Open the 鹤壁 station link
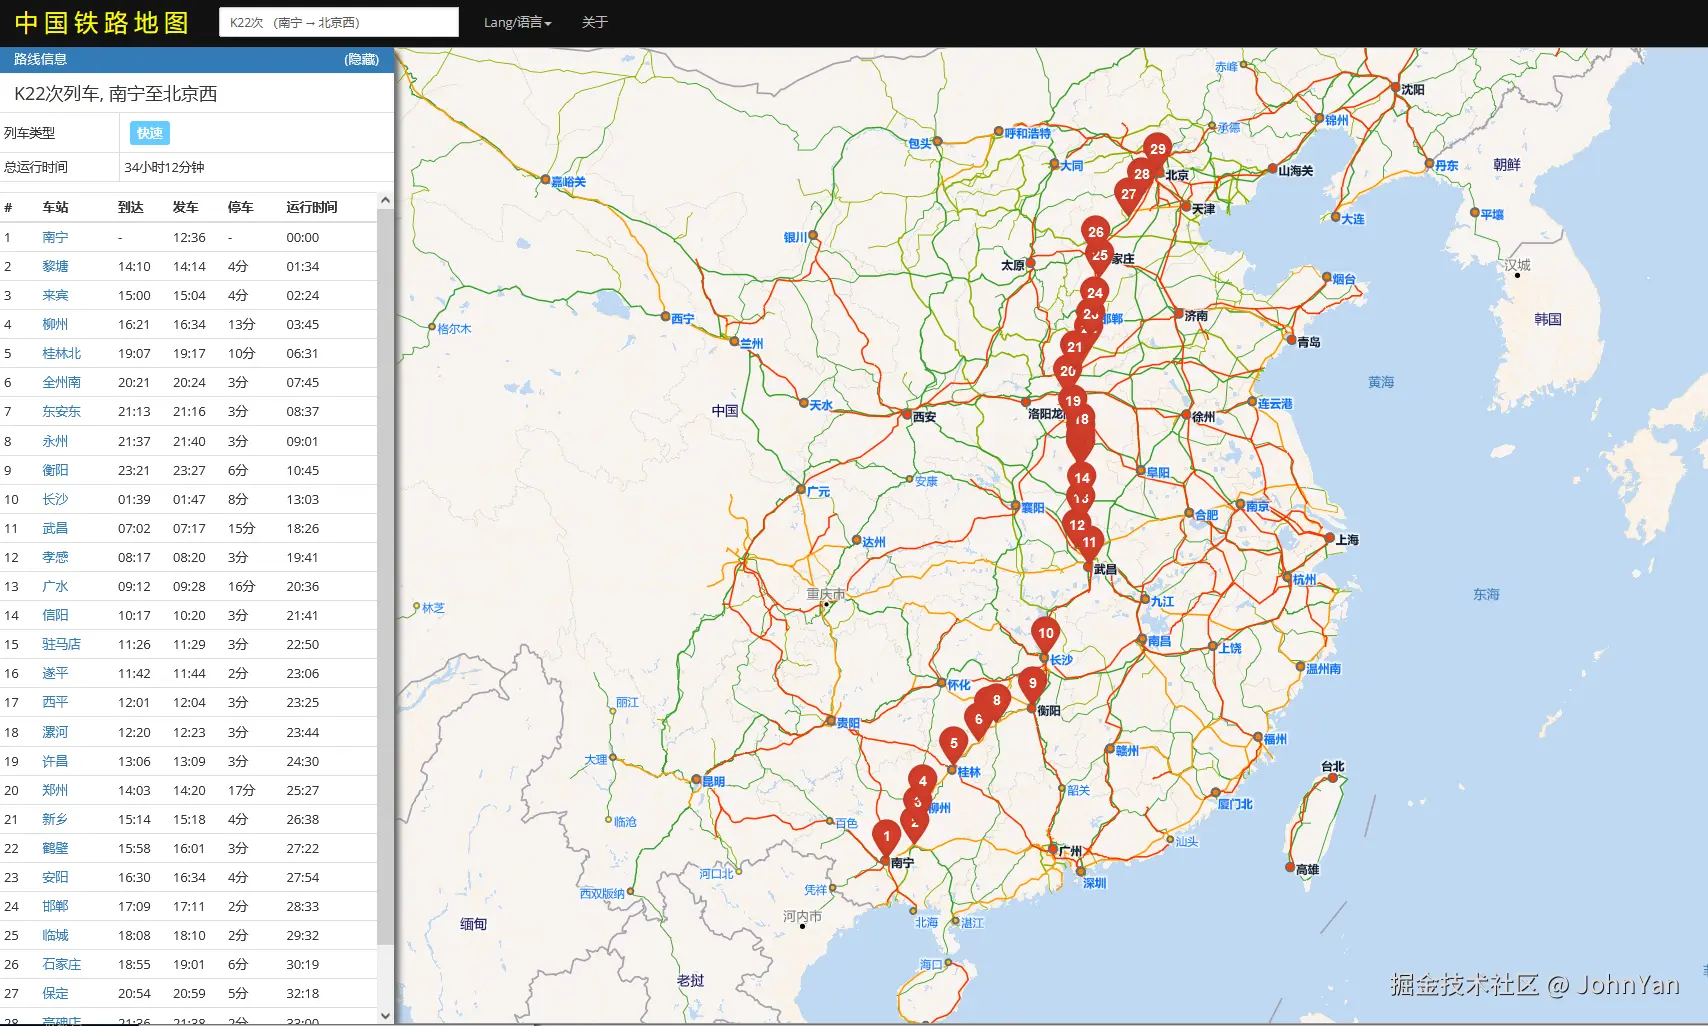Viewport: 1708px width, 1026px height. coord(55,849)
